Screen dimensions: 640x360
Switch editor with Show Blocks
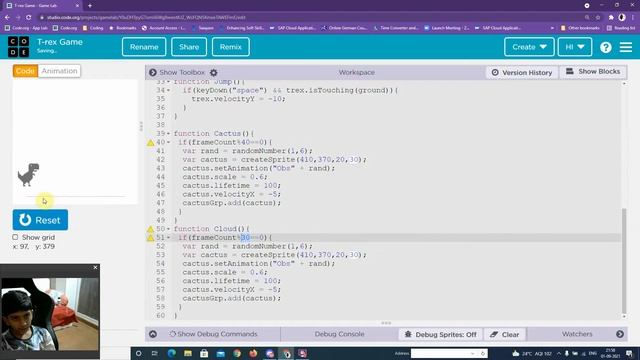tap(593, 71)
